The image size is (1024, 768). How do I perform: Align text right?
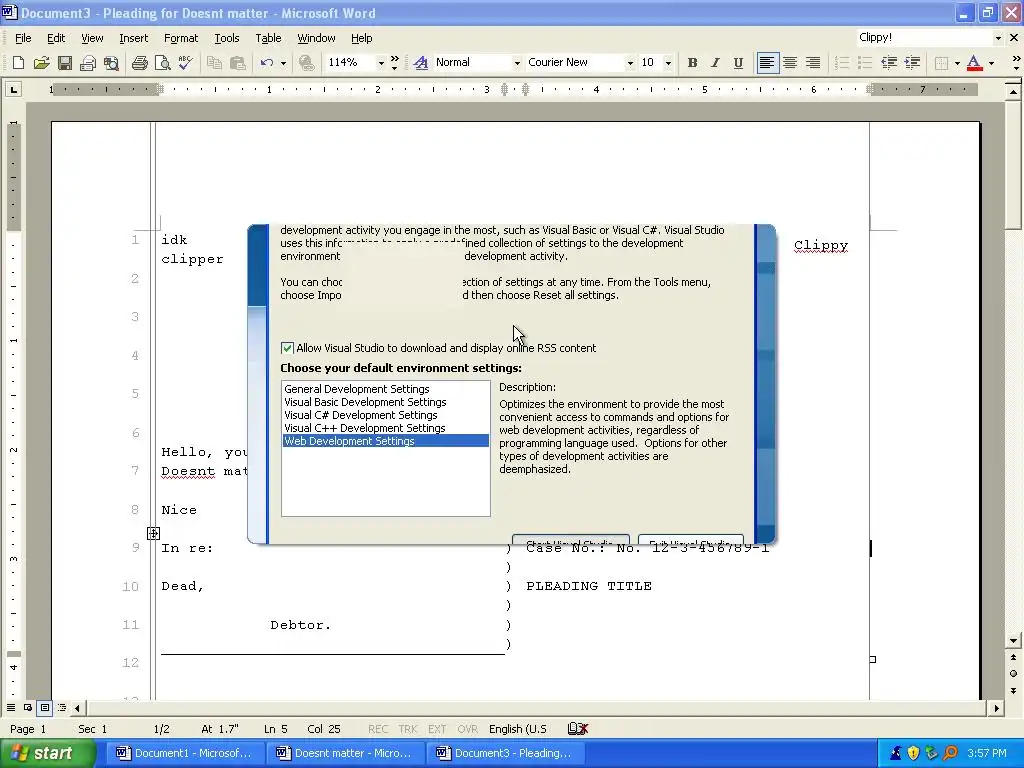point(813,63)
